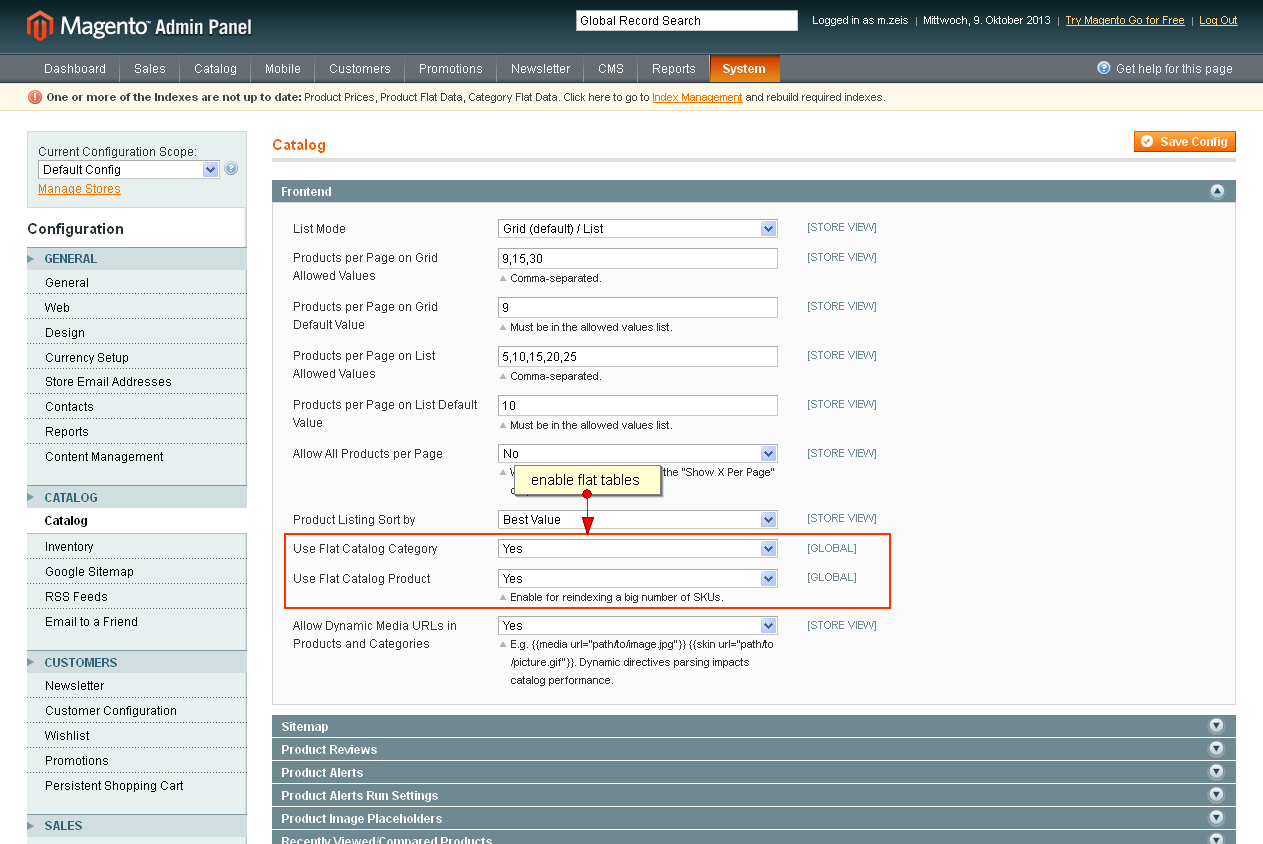Viewport: 1263px width, 844px height.
Task: Follow the Index Management link
Action: (697, 97)
